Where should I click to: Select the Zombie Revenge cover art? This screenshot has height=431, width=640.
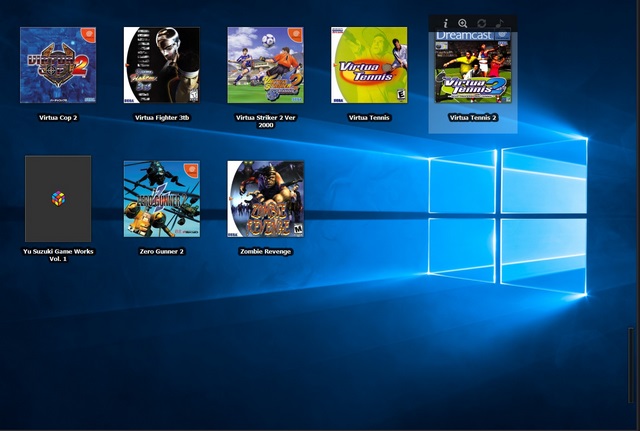pos(265,199)
